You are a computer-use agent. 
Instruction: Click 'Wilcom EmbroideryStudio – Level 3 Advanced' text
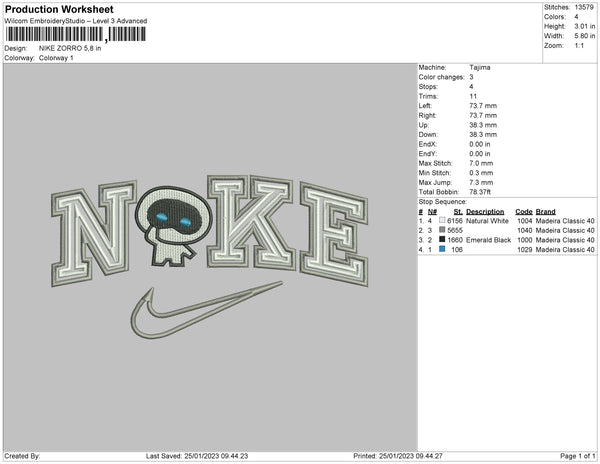pos(76,21)
